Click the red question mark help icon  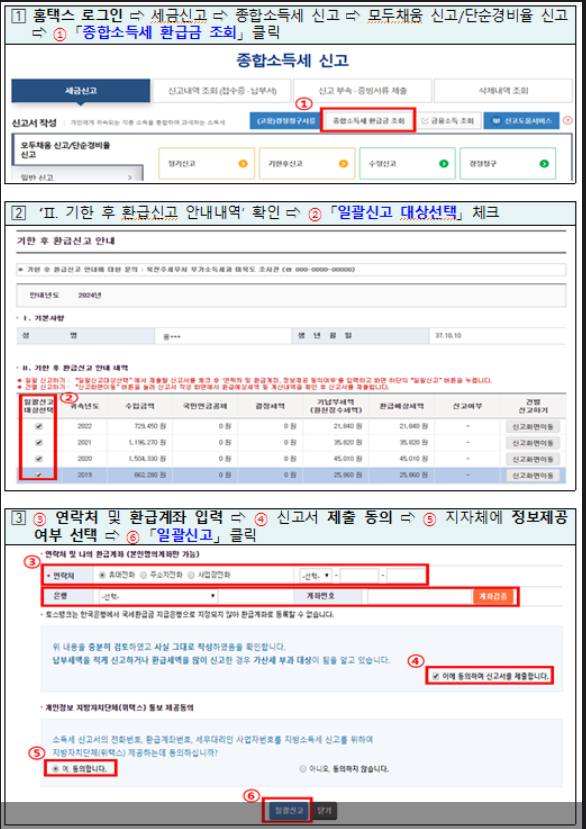[x=567, y=121]
